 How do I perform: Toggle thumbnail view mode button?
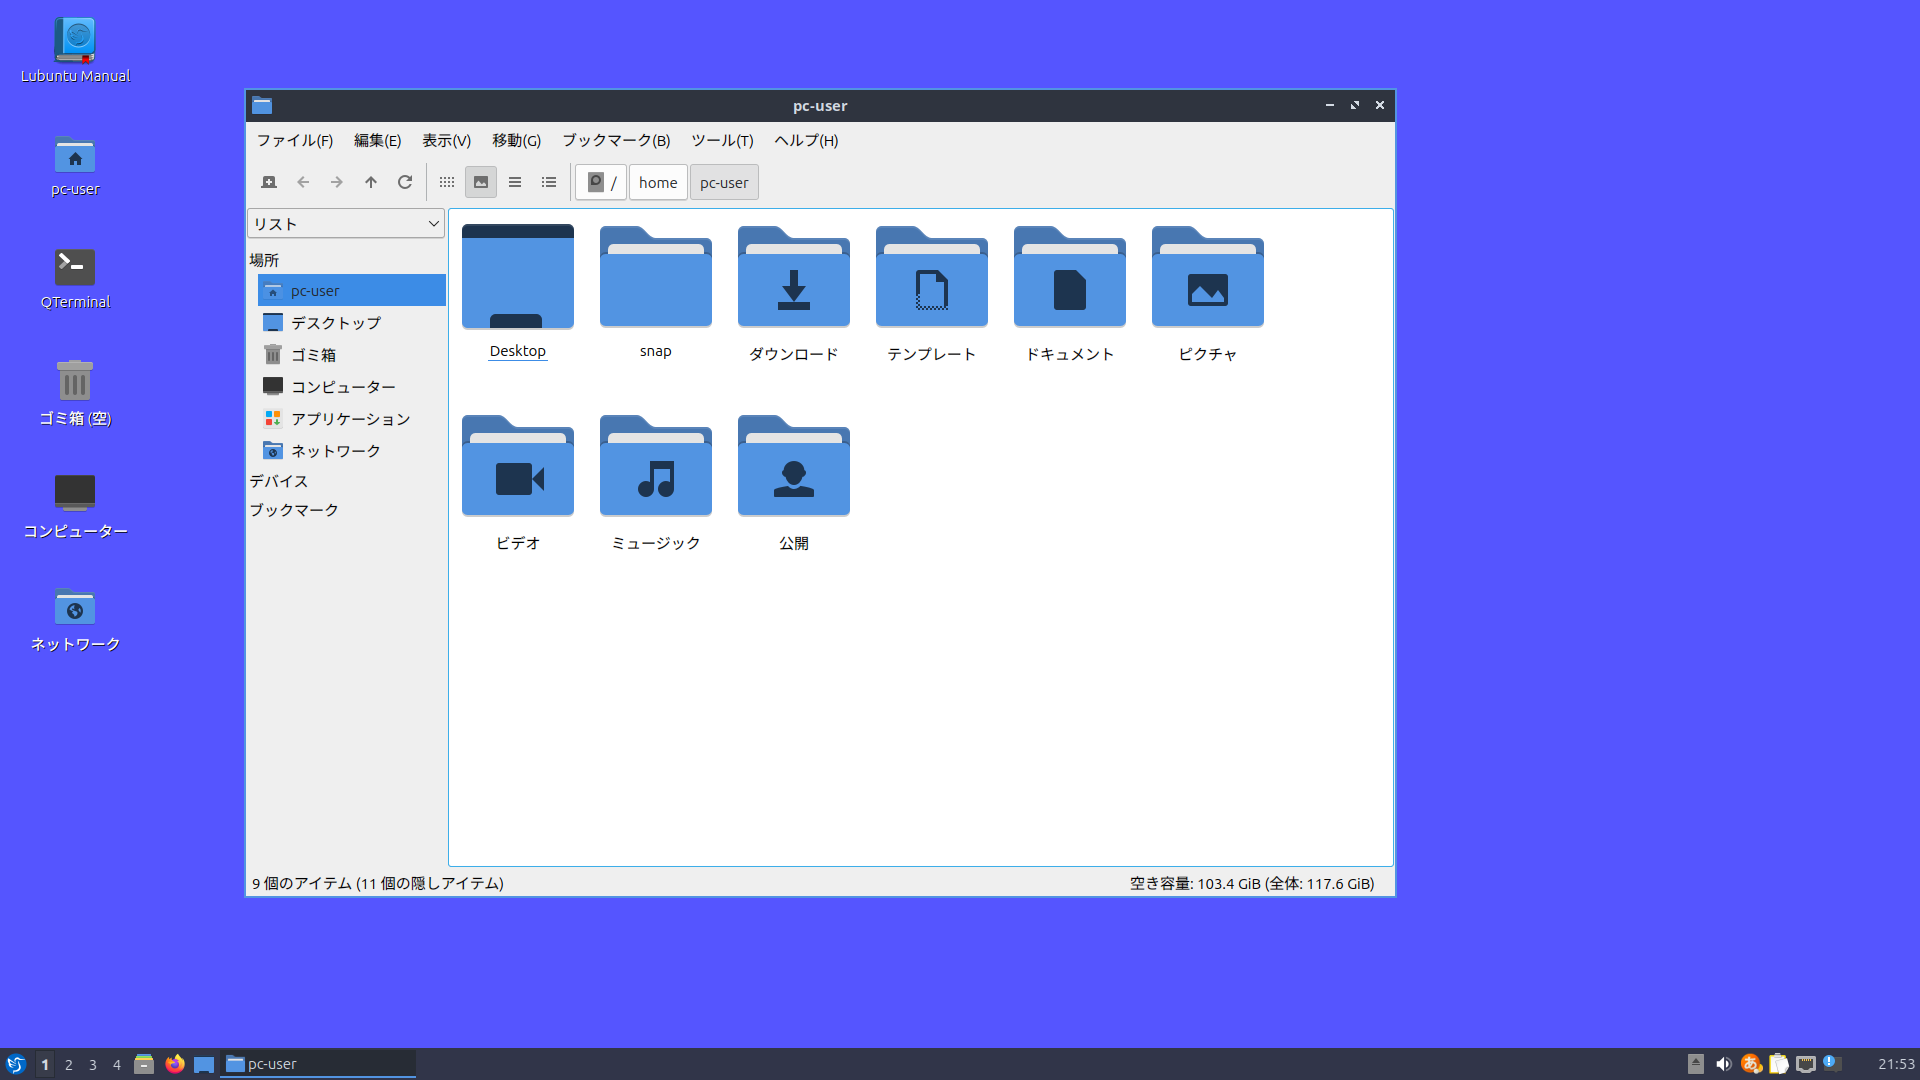click(x=481, y=182)
